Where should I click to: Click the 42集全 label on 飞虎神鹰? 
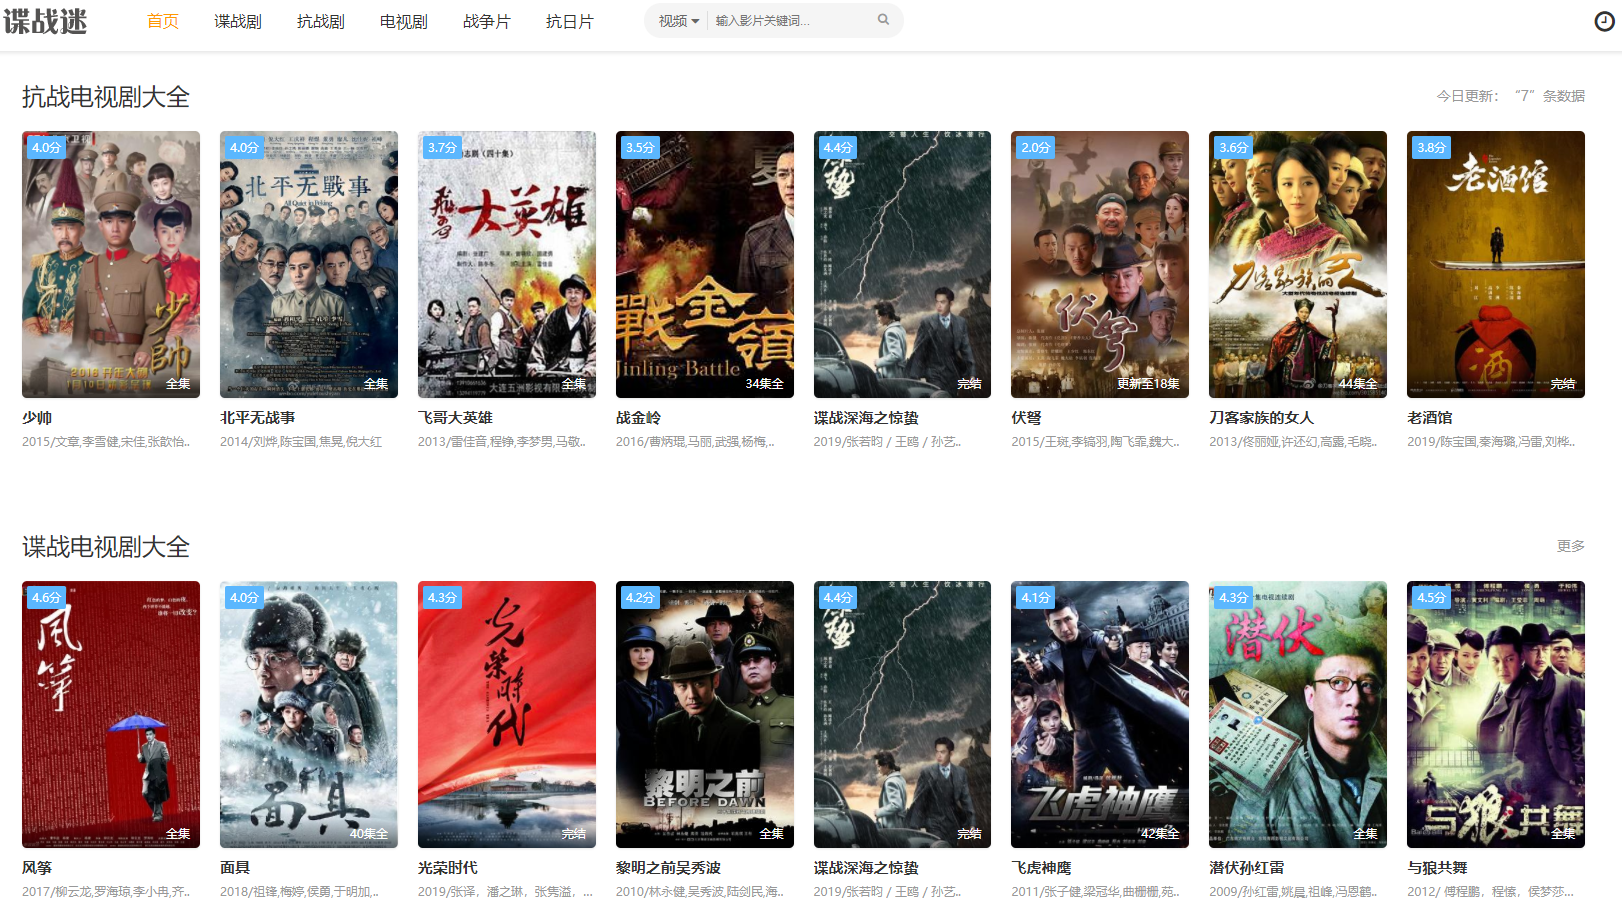pyautogui.click(x=1160, y=834)
